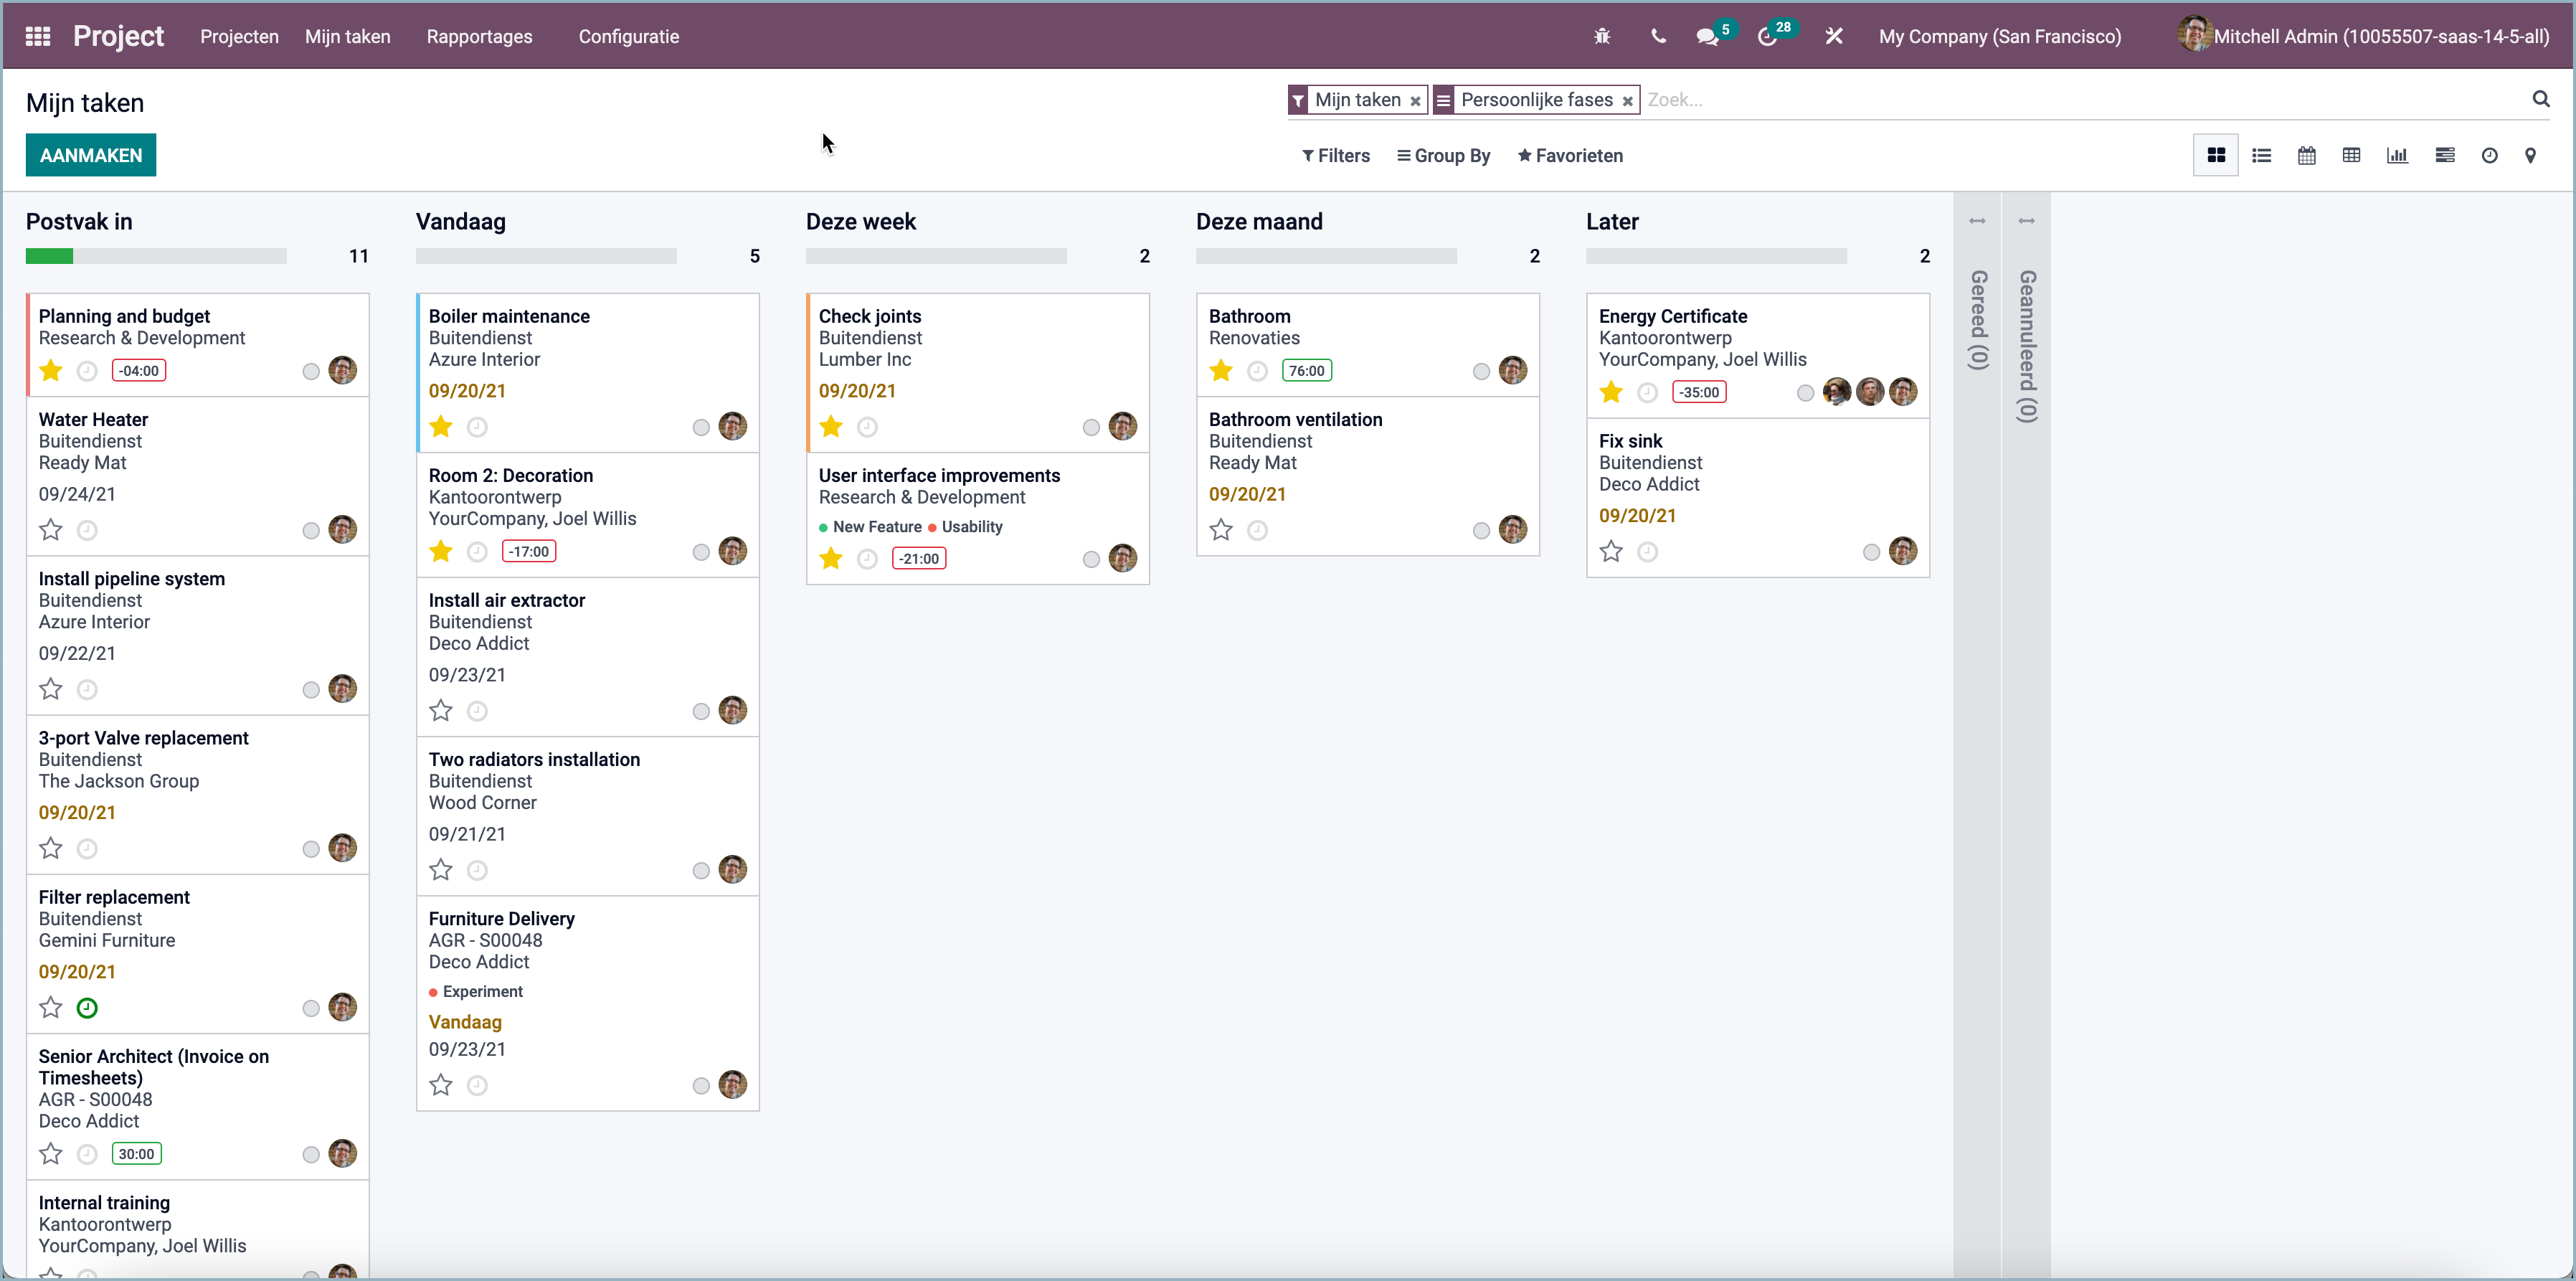Open the calendar view
The width and height of the screenshot is (2576, 1281).
tap(2307, 155)
